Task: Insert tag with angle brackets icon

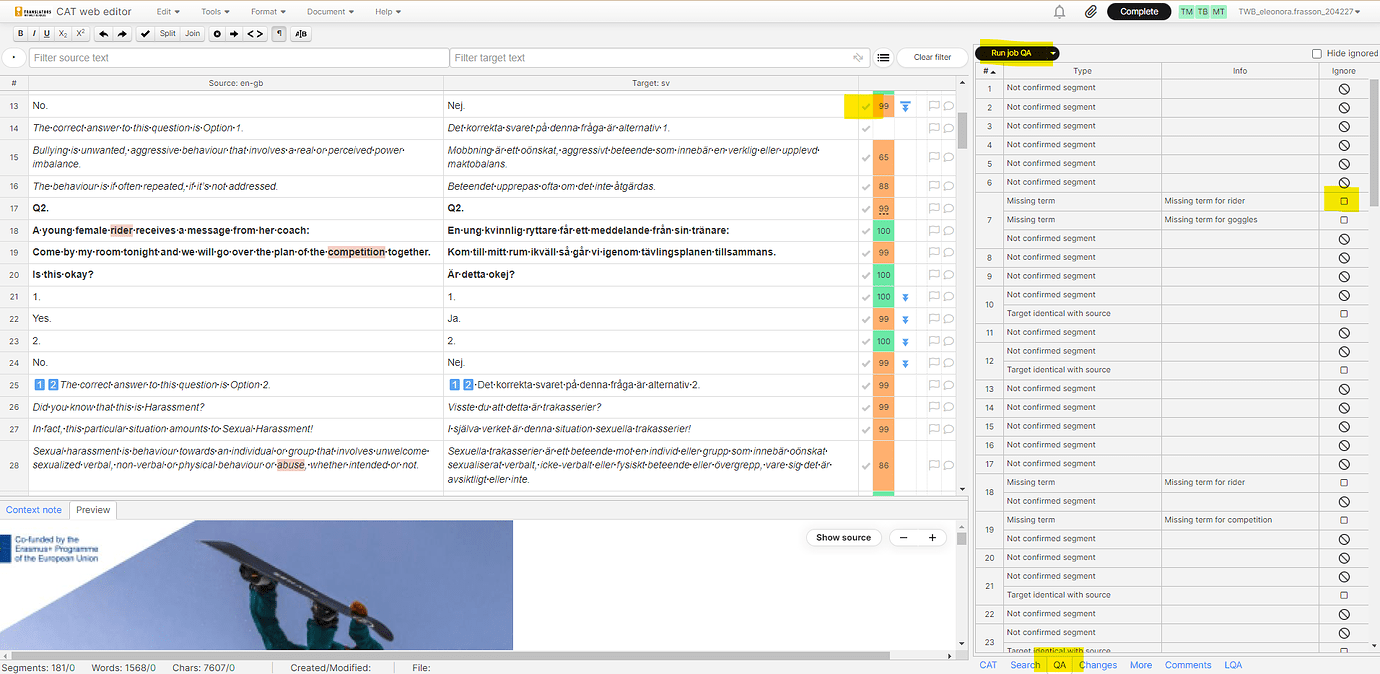Action: coord(255,34)
